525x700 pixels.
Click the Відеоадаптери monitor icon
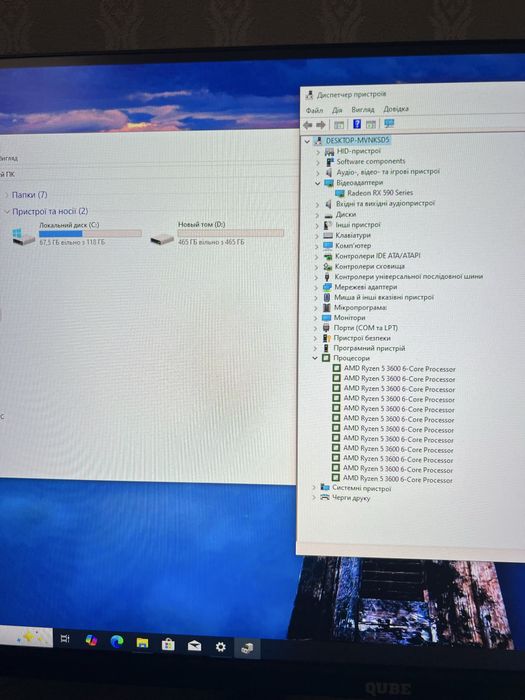click(329, 183)
